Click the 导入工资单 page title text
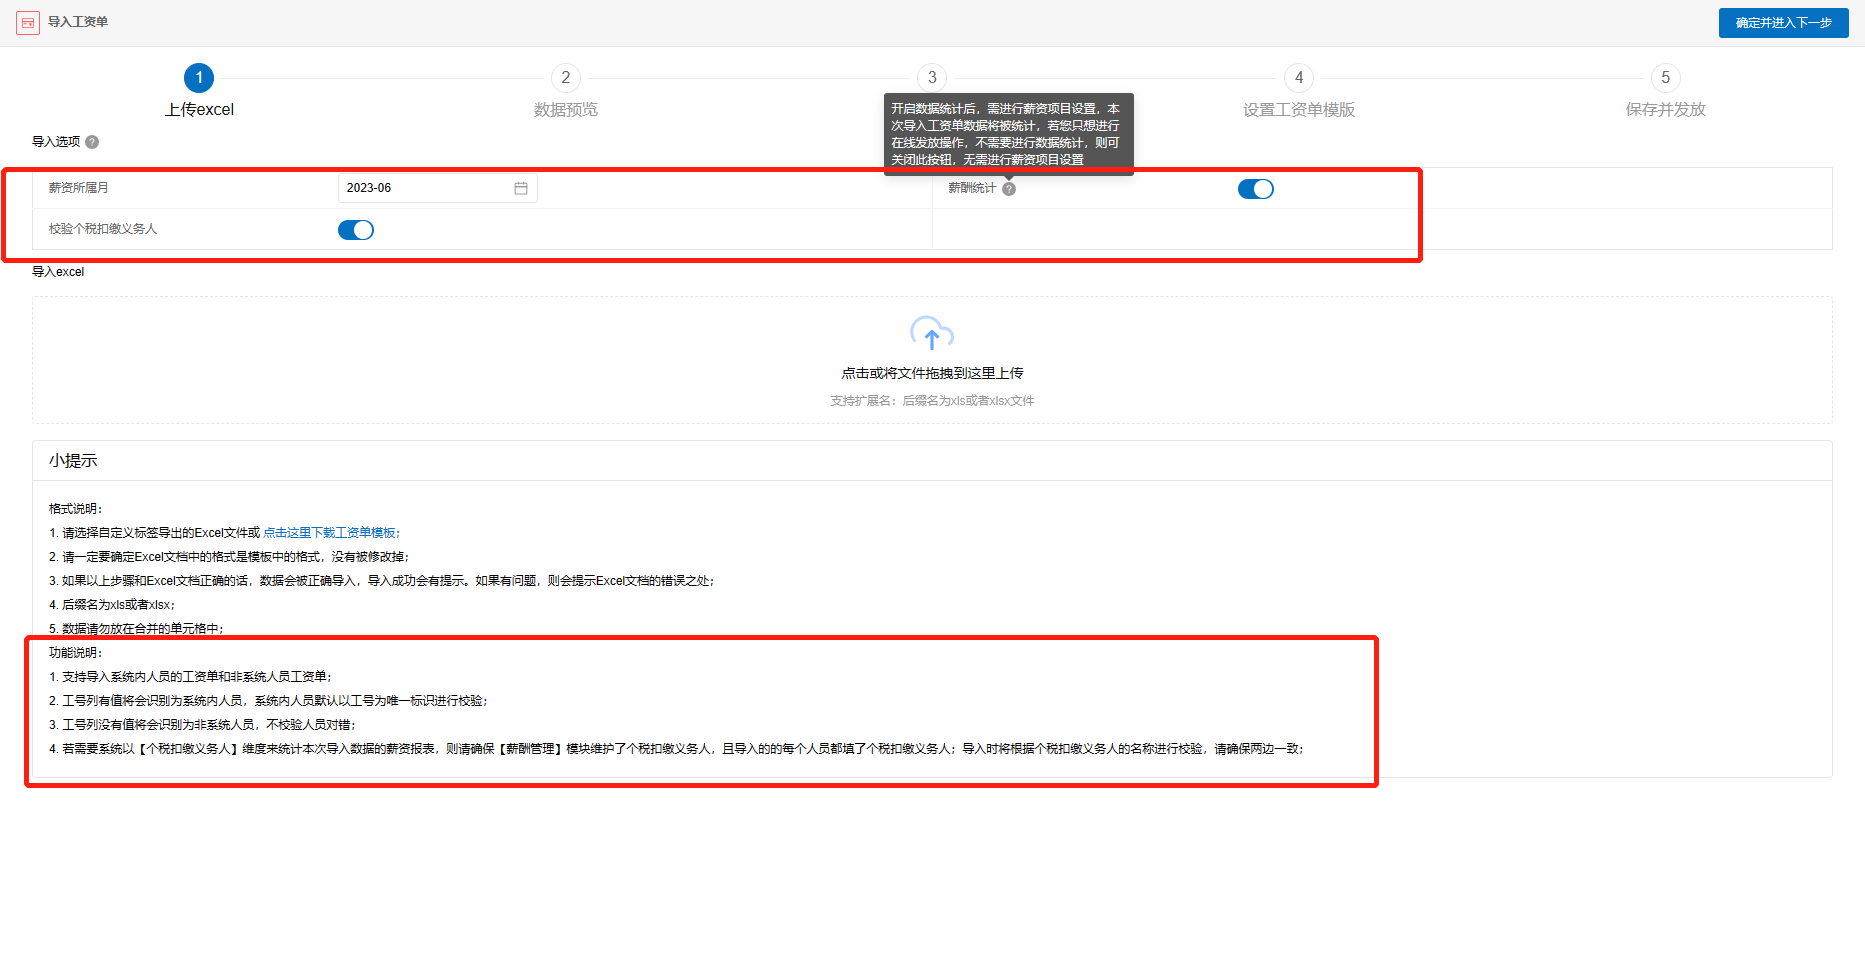 [x=78, y=22]
